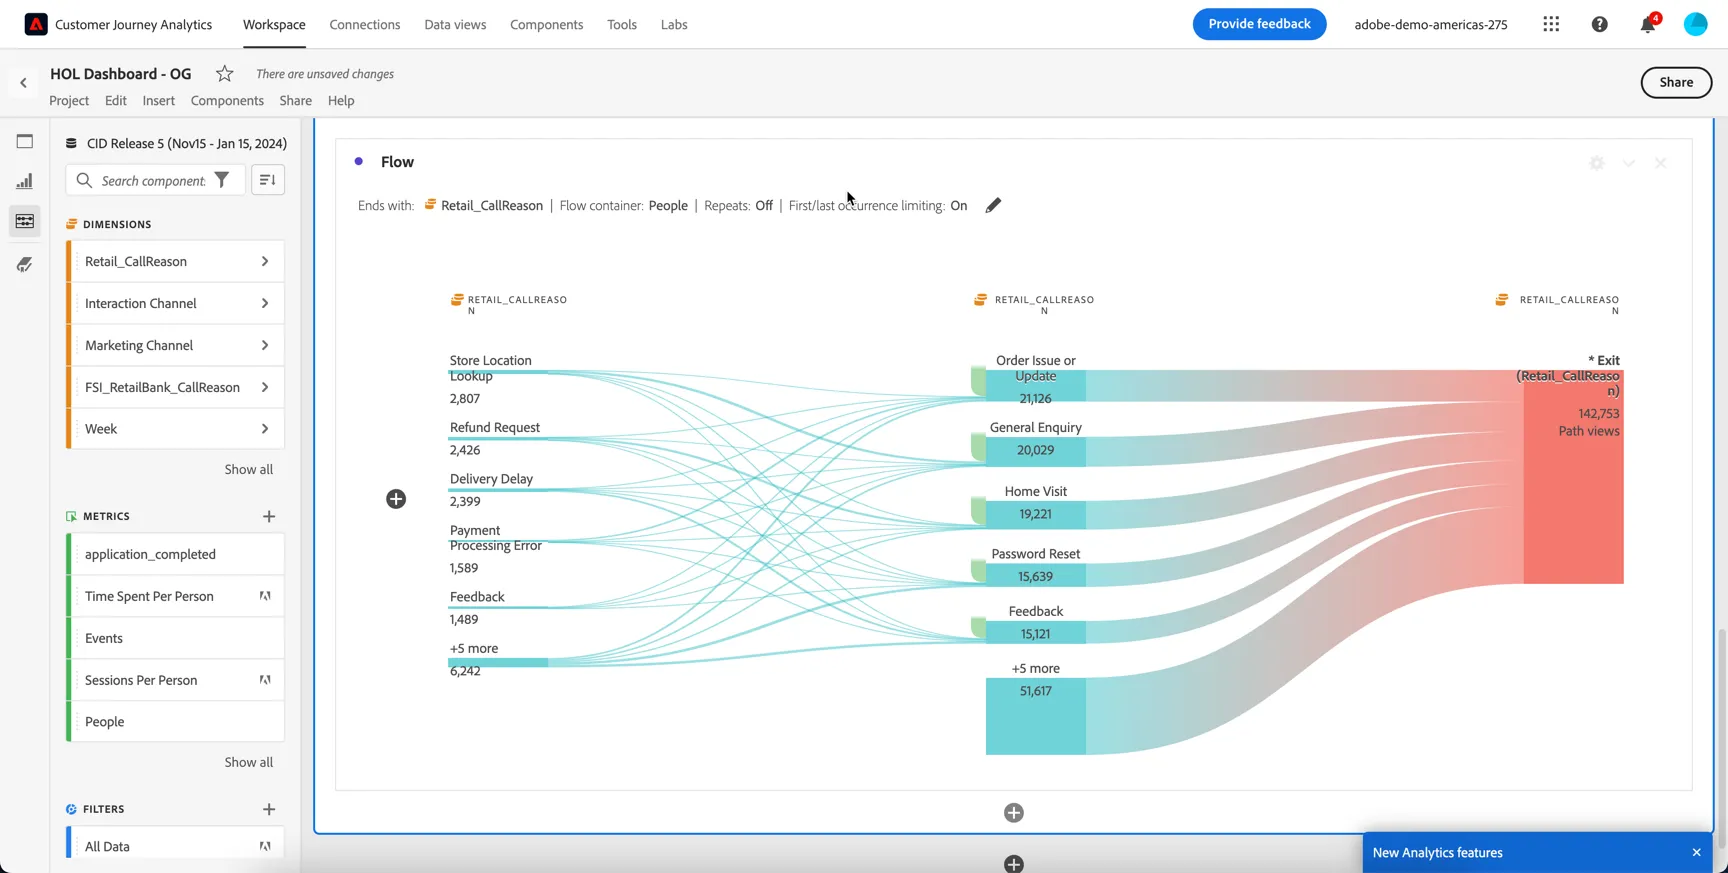Click the Share button
The height and width of the screenshot is (873, 1728).
coord(1677,82)
